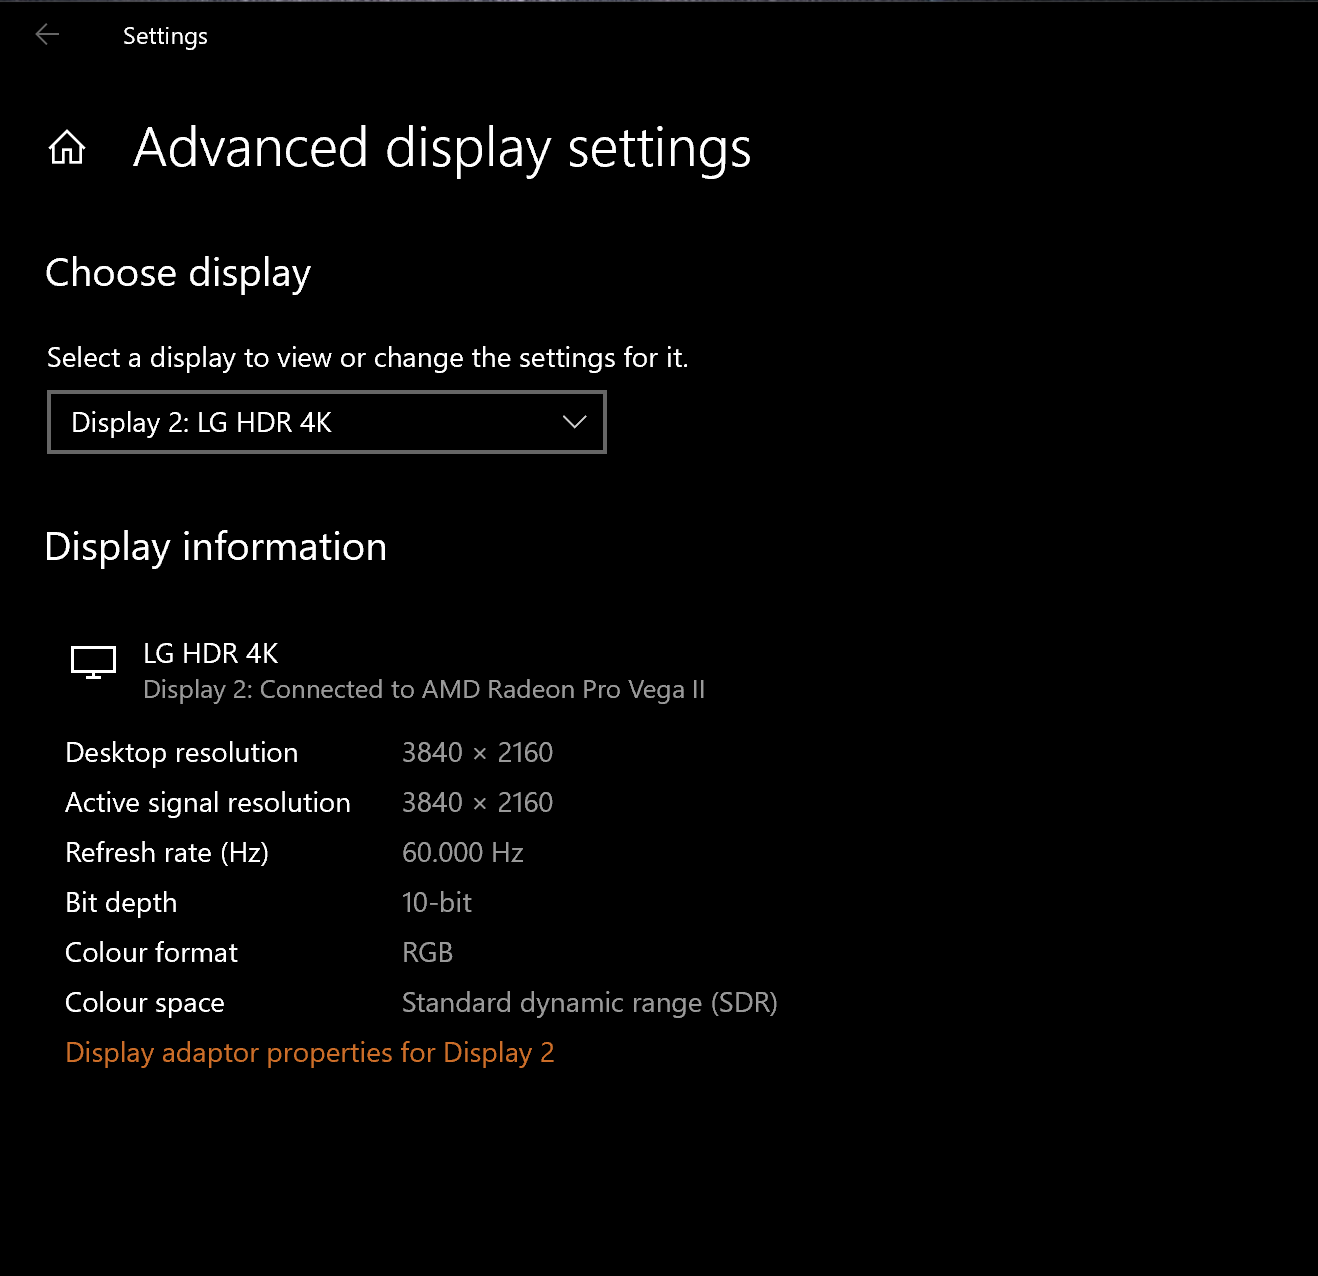Screen dimensions: 1318x1276
Task: Select the Settings label in the title bar
Action: click(x=164, y=35)
